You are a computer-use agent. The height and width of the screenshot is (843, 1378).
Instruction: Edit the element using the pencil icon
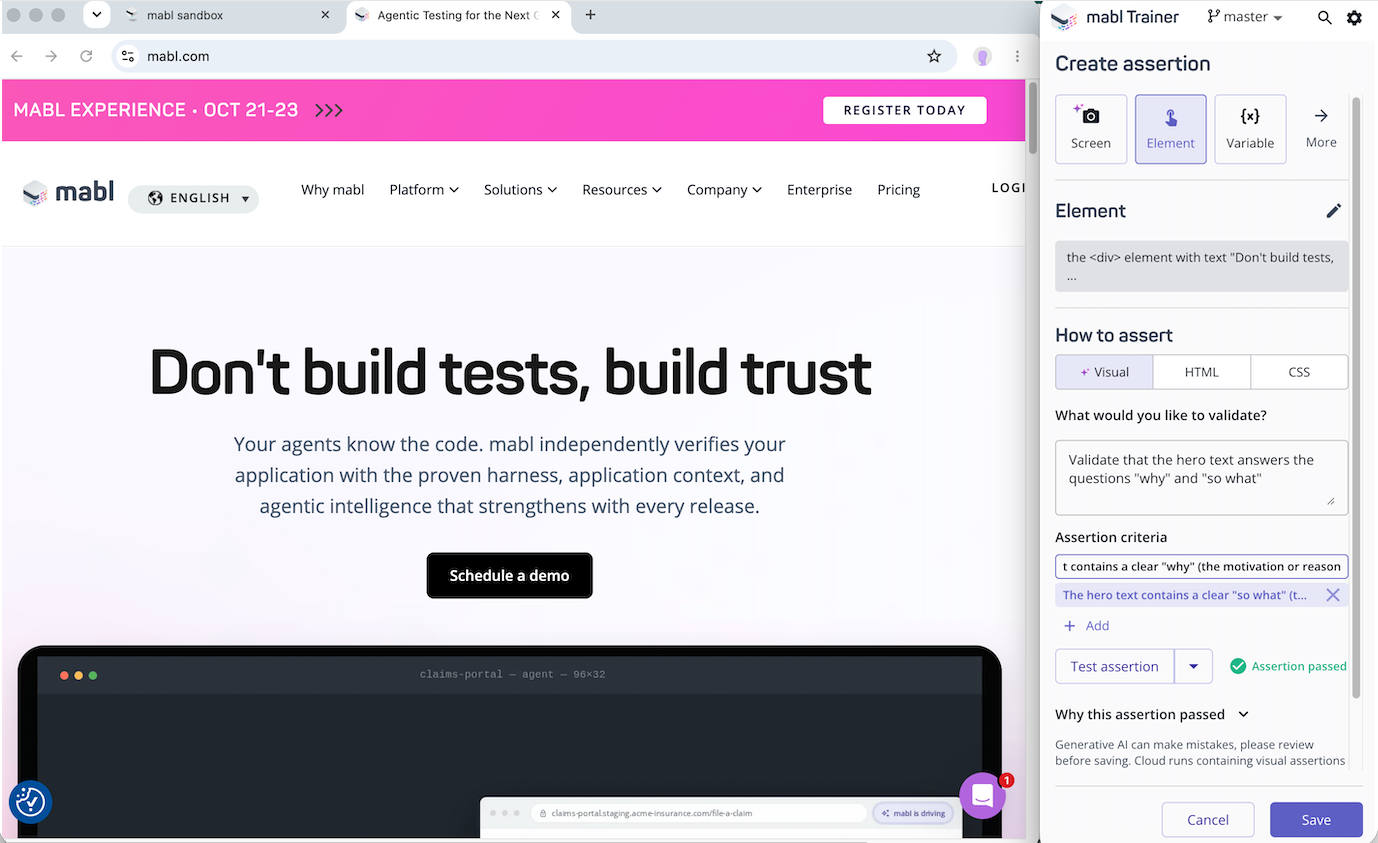pos(1333,211)
